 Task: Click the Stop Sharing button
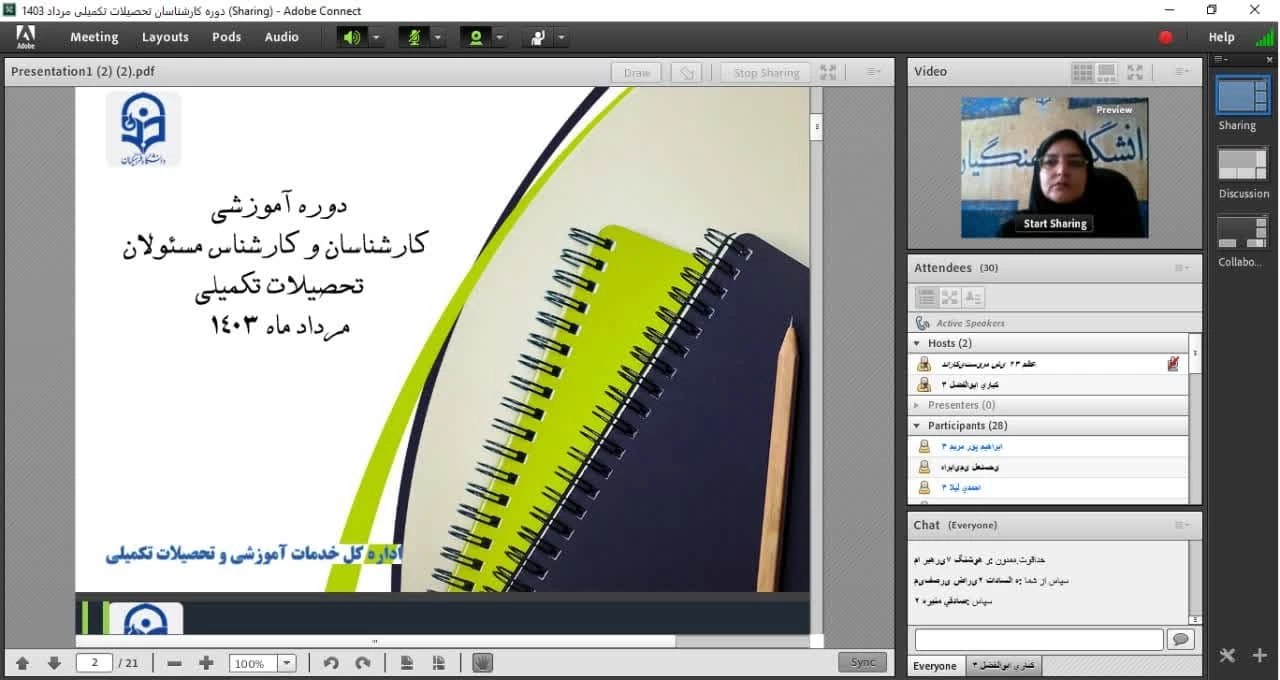tap(766, 72)
